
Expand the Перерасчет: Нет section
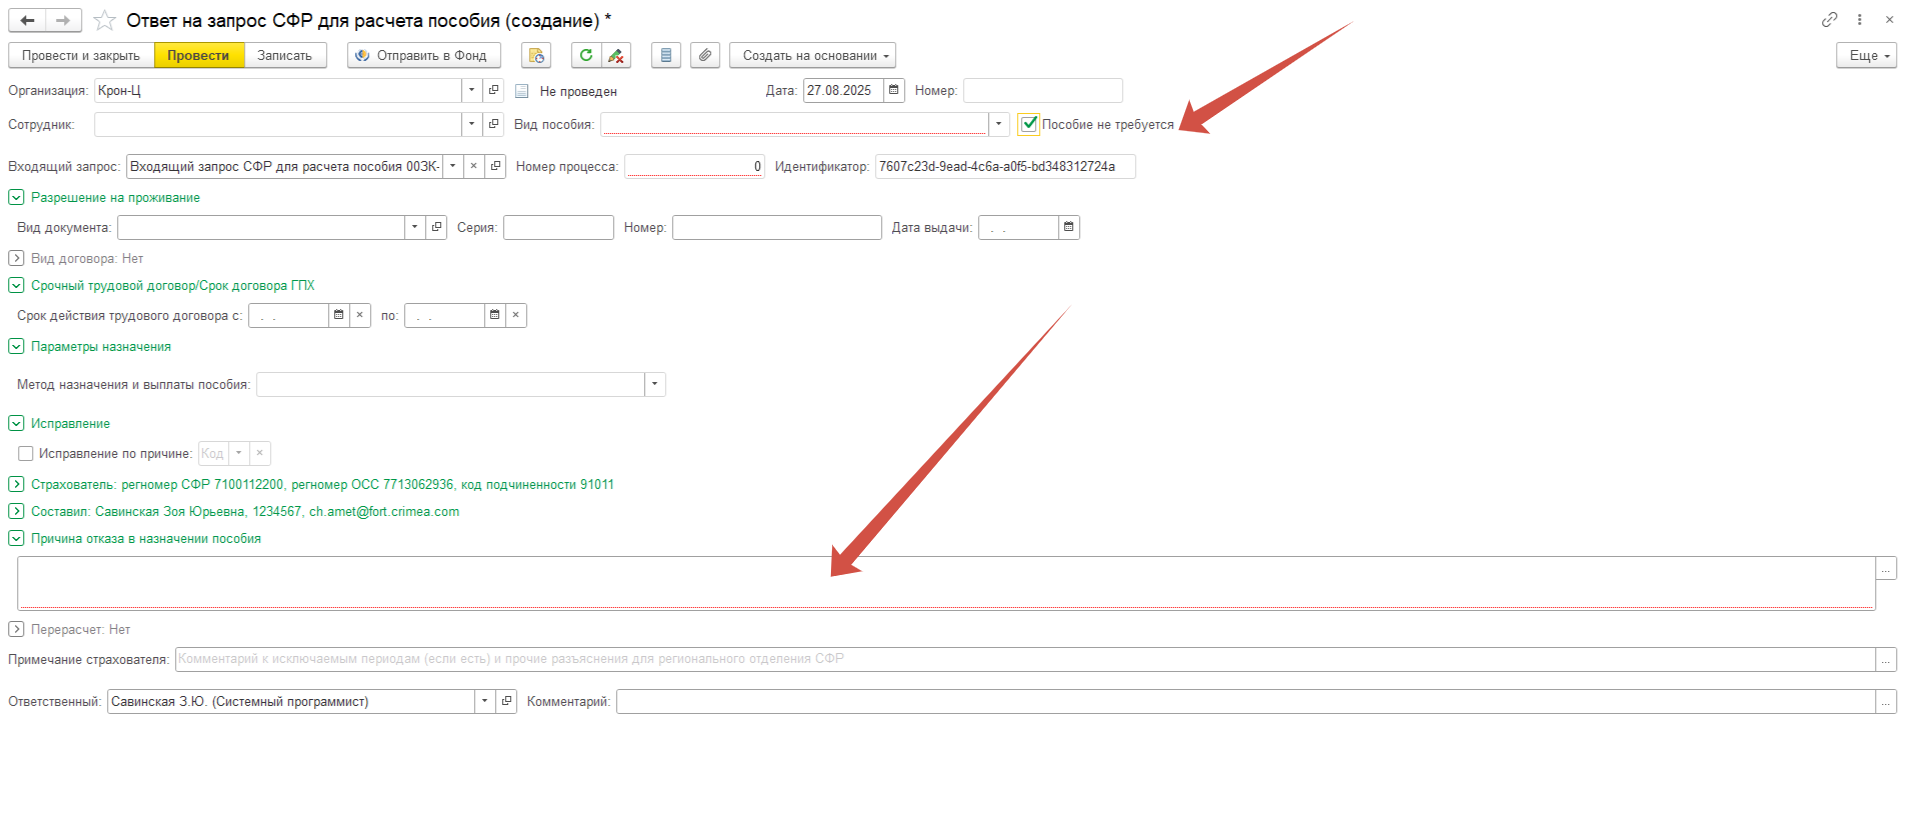click(16, 630)
